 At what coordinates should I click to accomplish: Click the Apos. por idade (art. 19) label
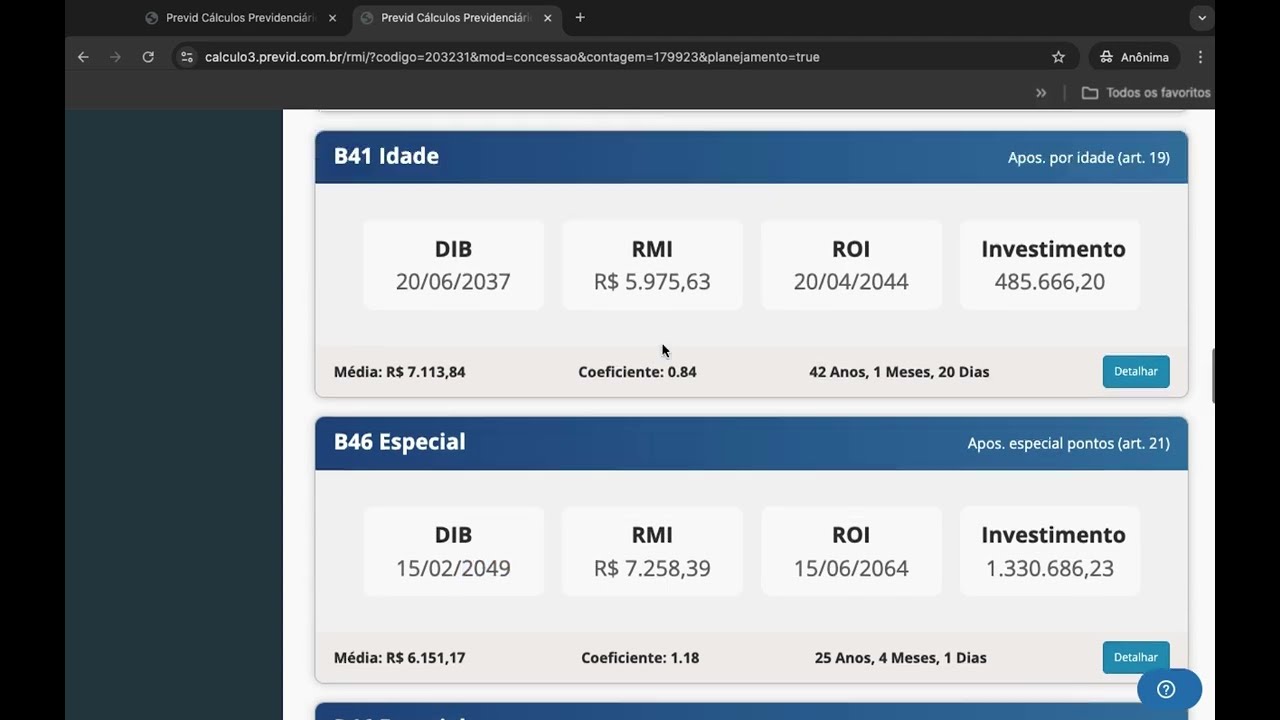(1089, 157)
